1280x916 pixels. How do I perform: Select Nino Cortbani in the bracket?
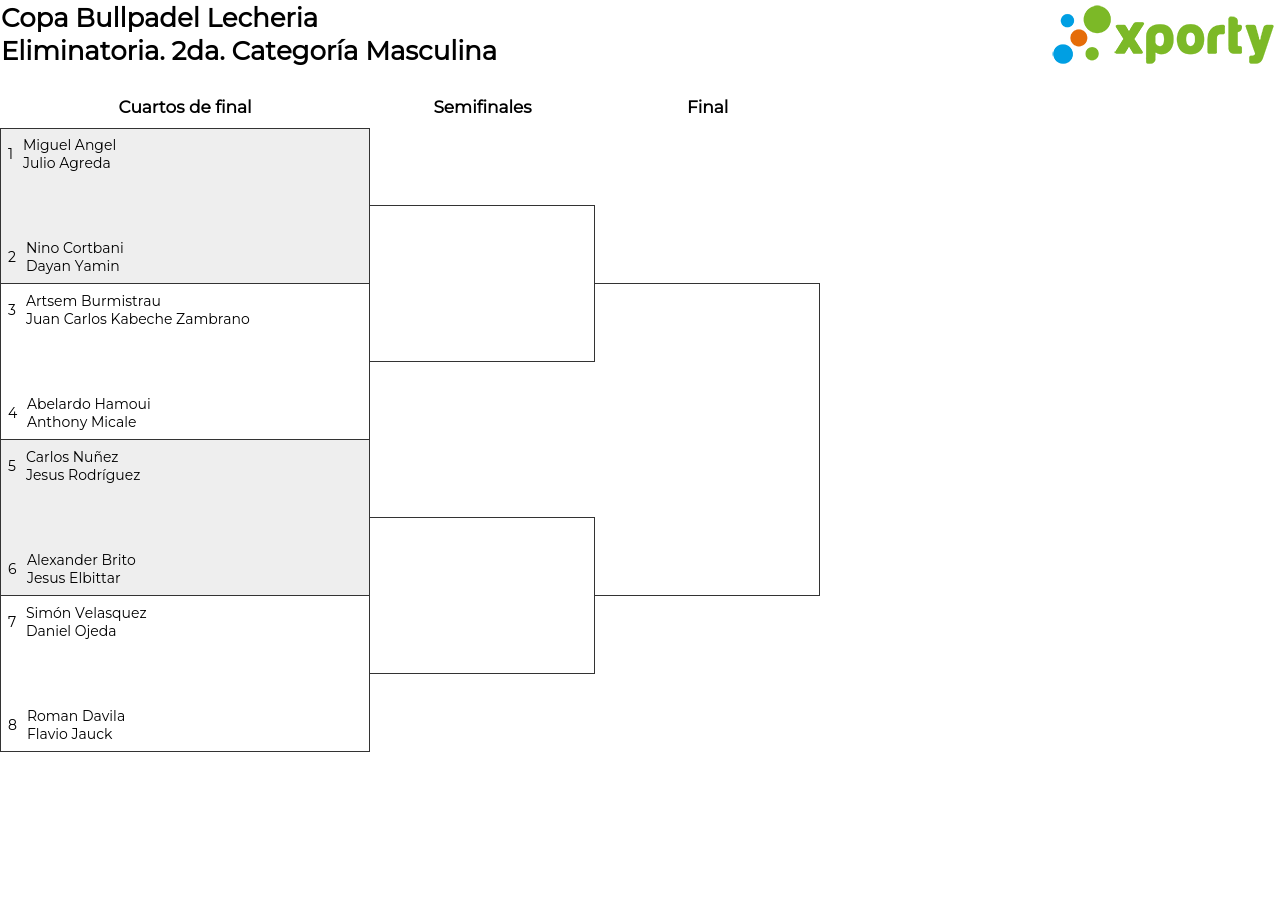tap(75, 248)
